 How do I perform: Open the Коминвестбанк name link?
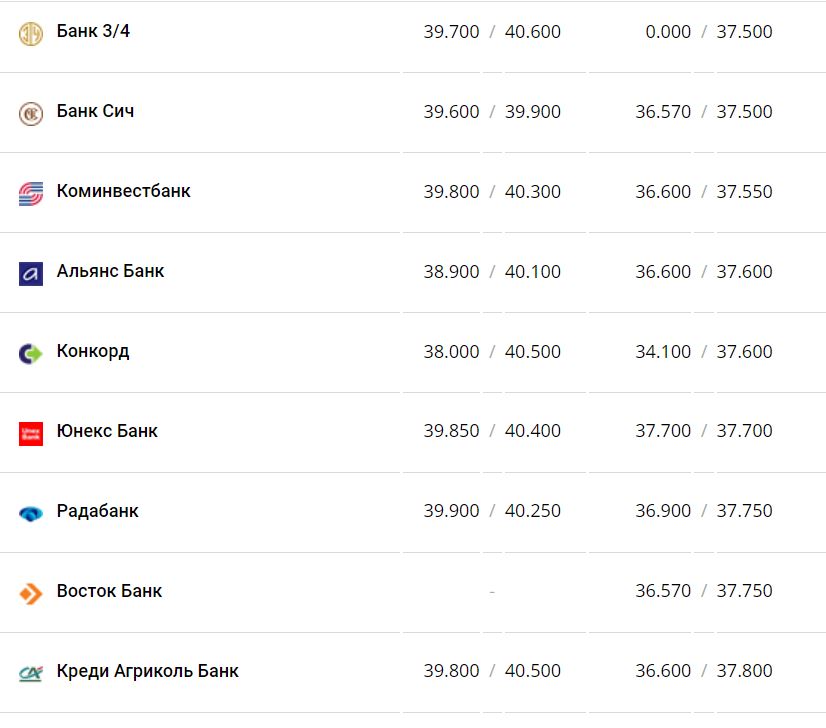[123, 191]
